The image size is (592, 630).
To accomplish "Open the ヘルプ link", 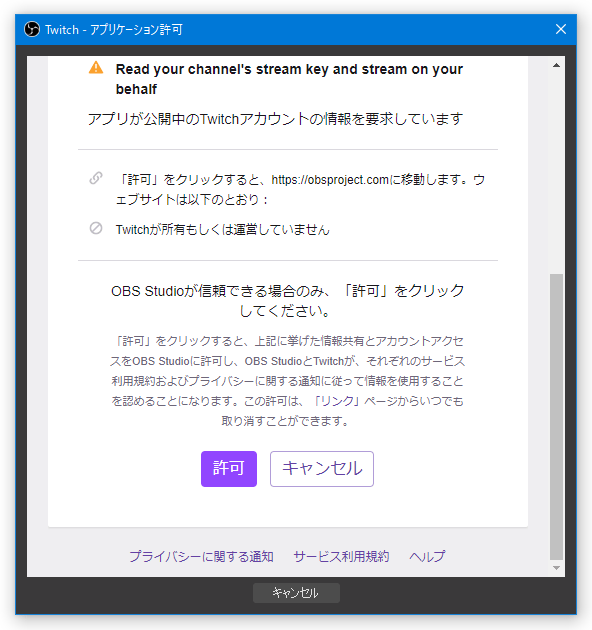I will click(x=427, y=556).
